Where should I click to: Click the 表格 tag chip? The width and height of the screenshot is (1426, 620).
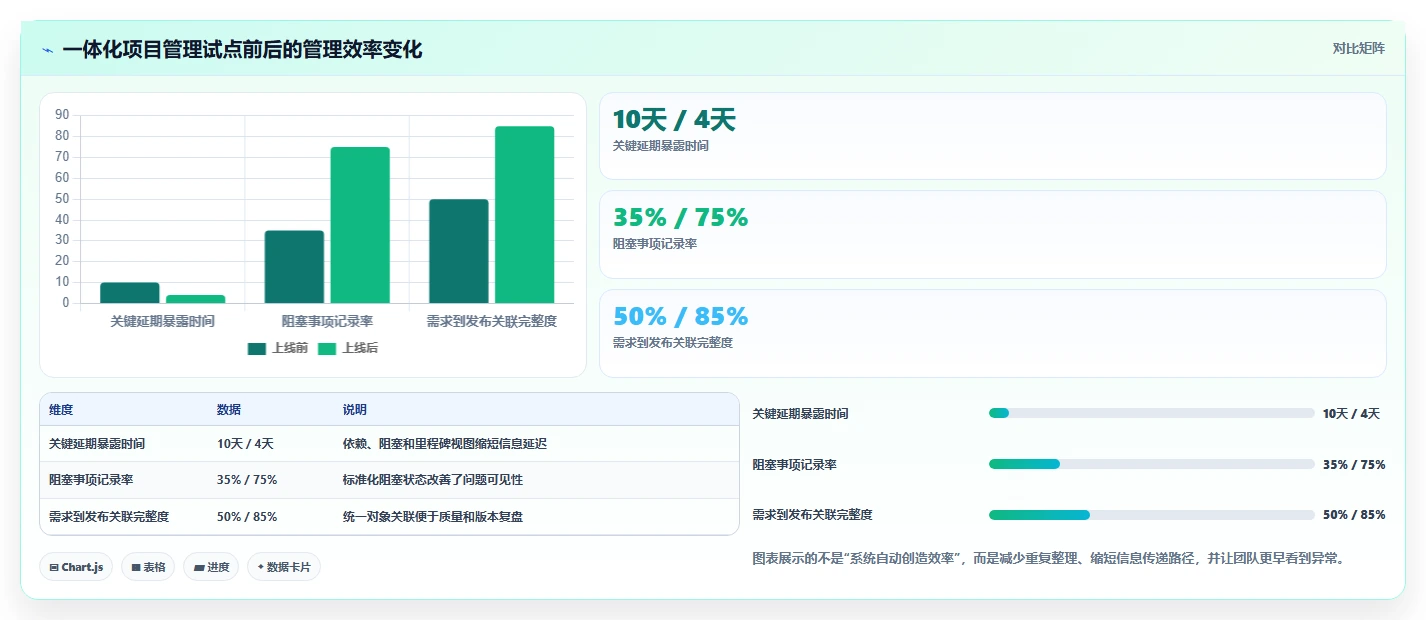(148, 567)
